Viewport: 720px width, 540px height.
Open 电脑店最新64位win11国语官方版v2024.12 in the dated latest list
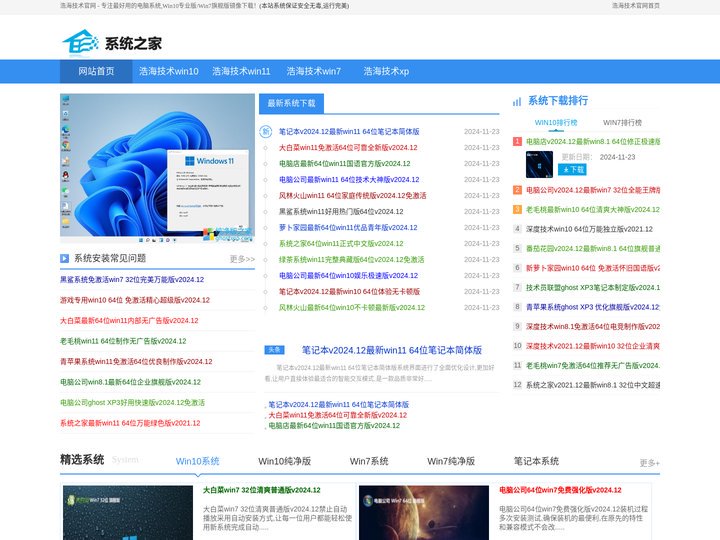click(x=344, y=163)
